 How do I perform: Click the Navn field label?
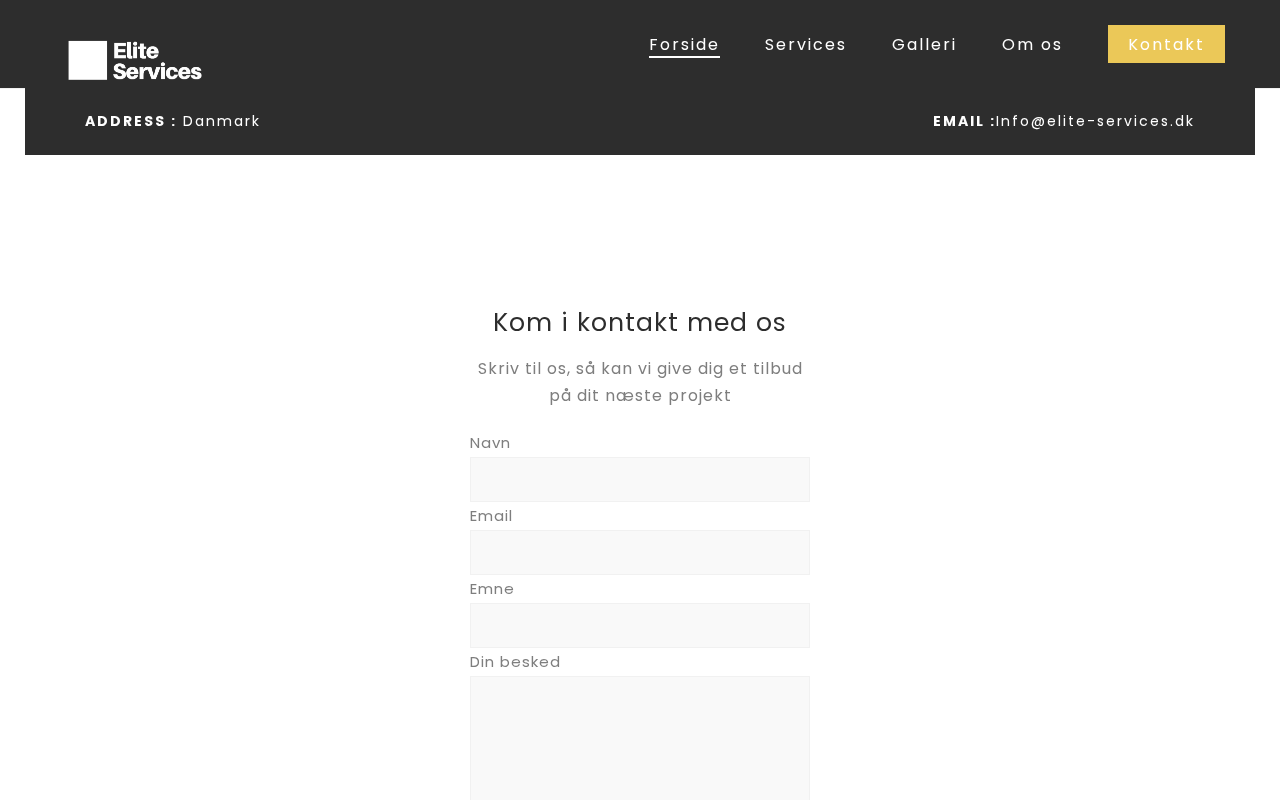point(490,443)
